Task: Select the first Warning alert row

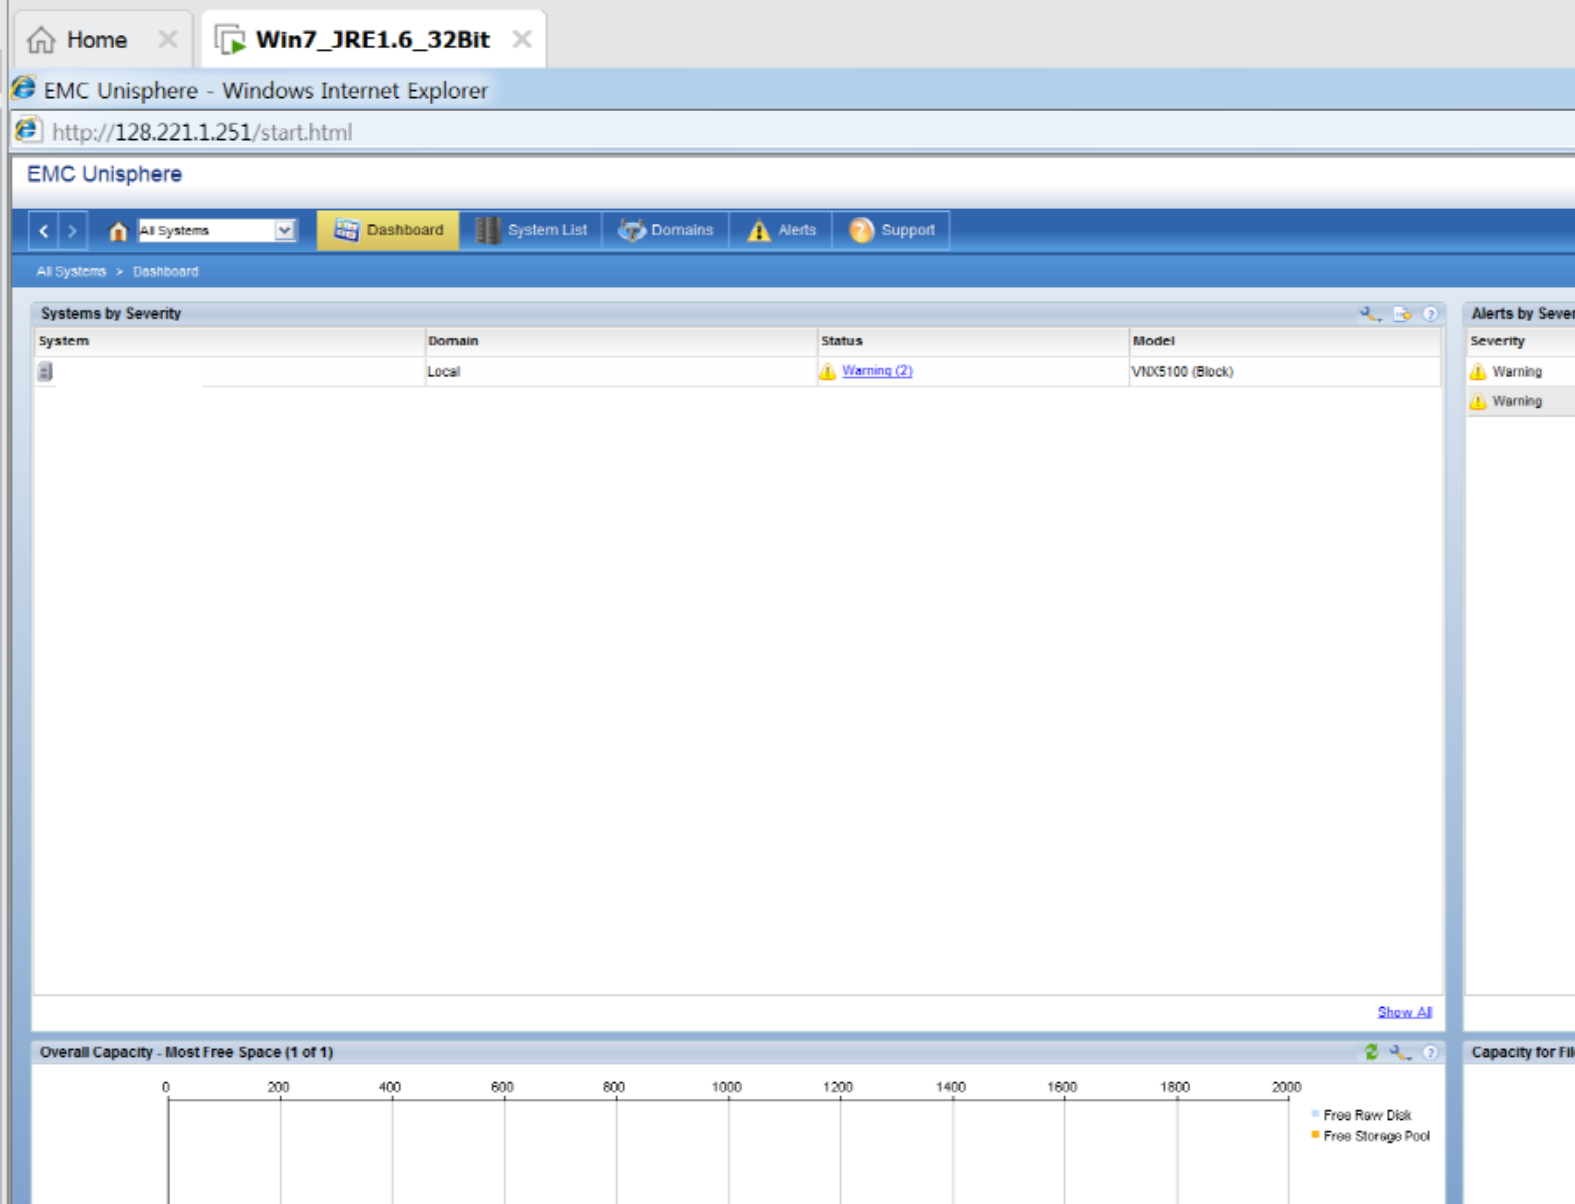Action: [x=1520, y=372]
